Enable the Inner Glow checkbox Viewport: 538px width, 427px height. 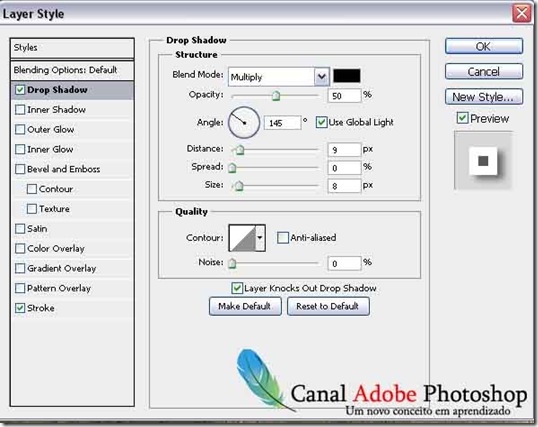pos(20,149)
